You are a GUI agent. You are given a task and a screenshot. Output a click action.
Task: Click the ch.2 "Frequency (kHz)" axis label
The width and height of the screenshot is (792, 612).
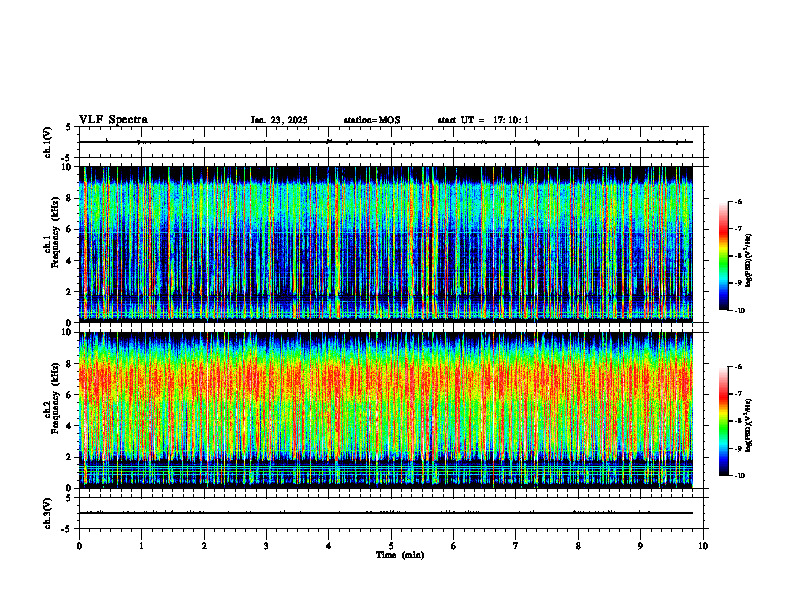(55, 398)
